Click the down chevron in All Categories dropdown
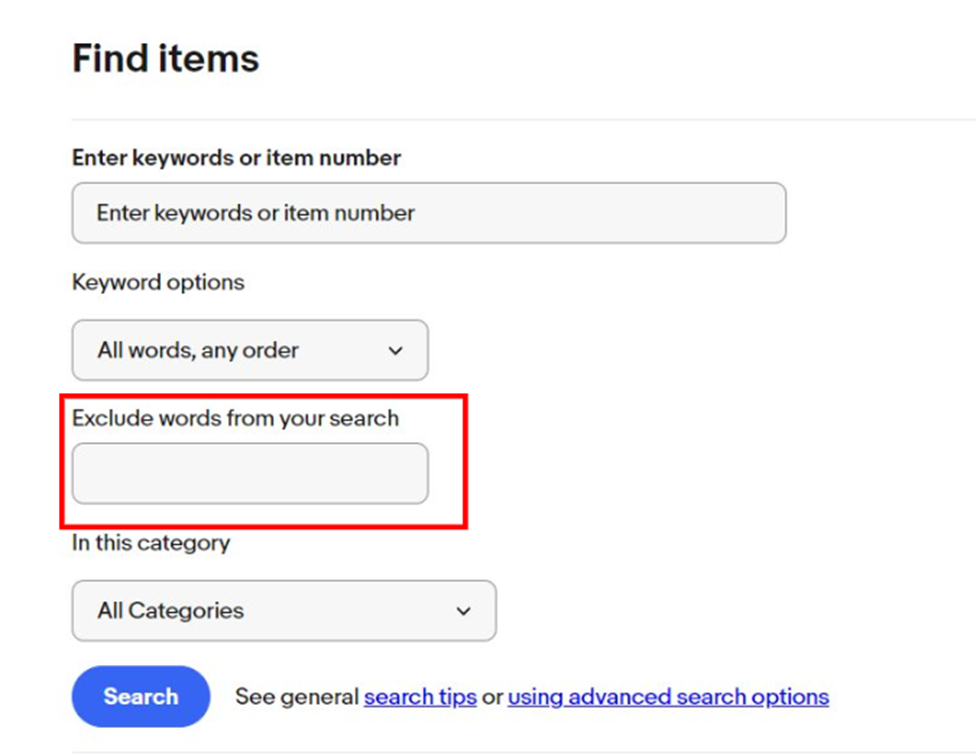The width and height of the screenshot is (976, 755). (463, 611)
